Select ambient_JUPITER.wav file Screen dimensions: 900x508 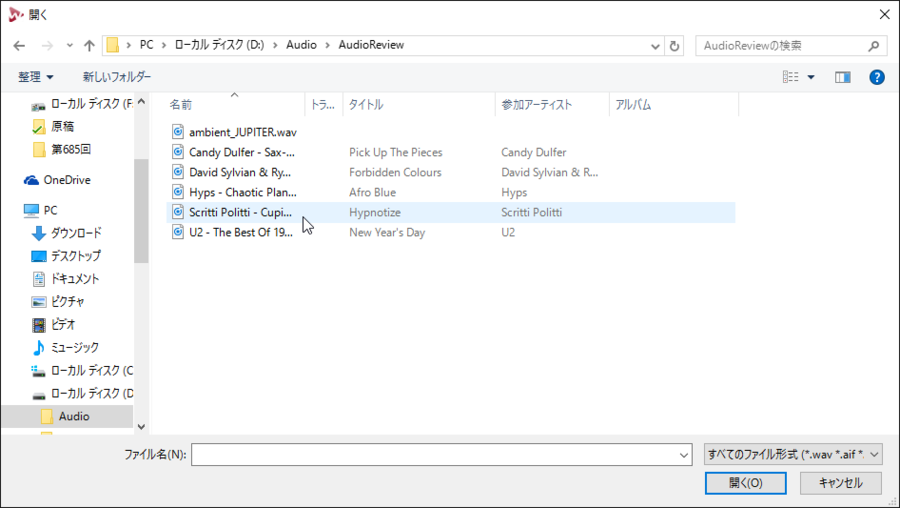point(243,132)
